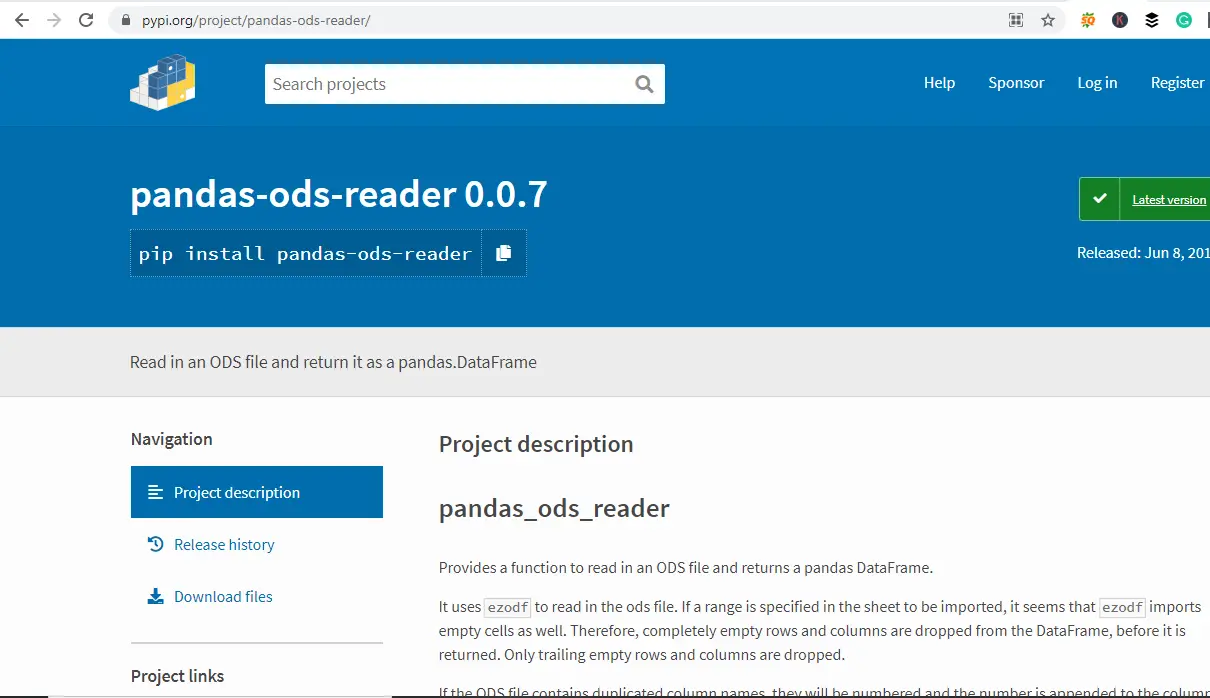Open the Buffer stacked-layers extension icon
The width and height of the screenshot is (1210, 698).
(x=1152, y=20)
